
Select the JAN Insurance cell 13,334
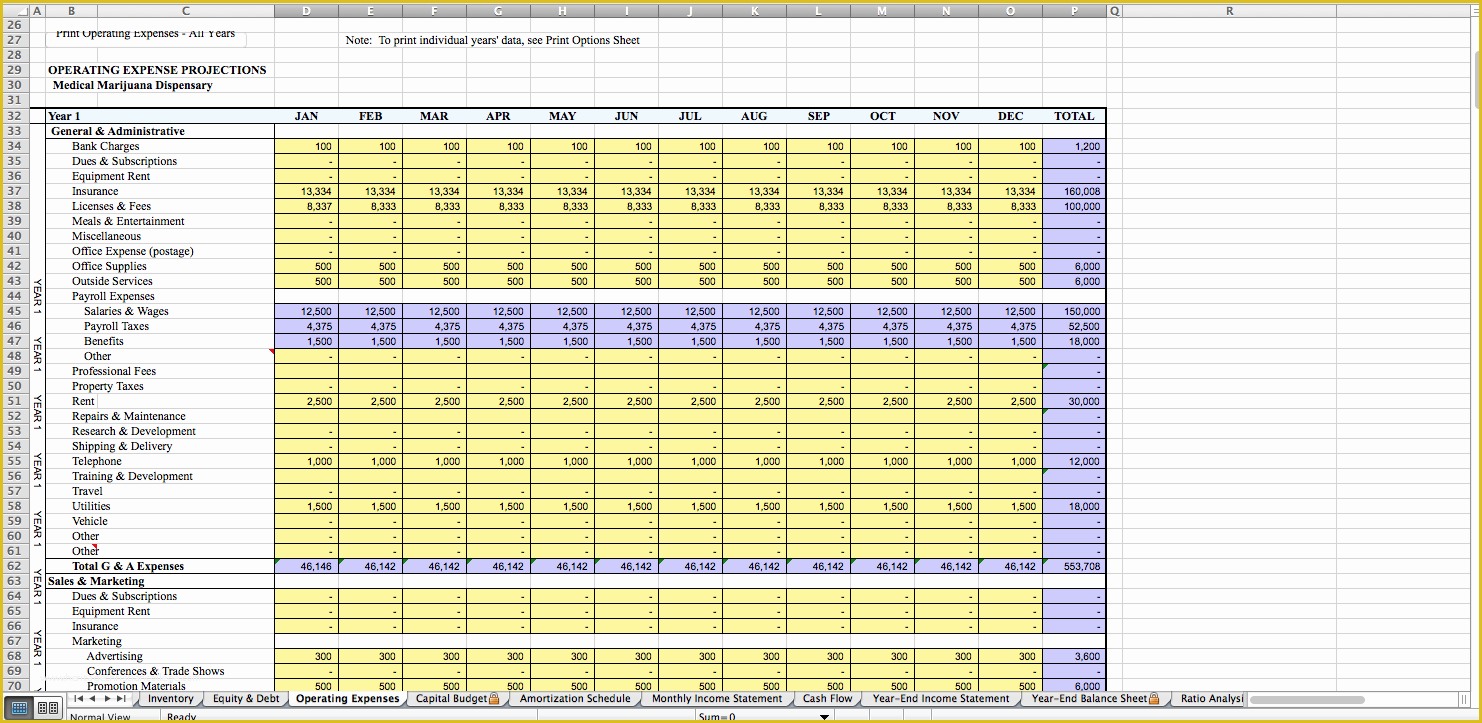coord(306,191)
